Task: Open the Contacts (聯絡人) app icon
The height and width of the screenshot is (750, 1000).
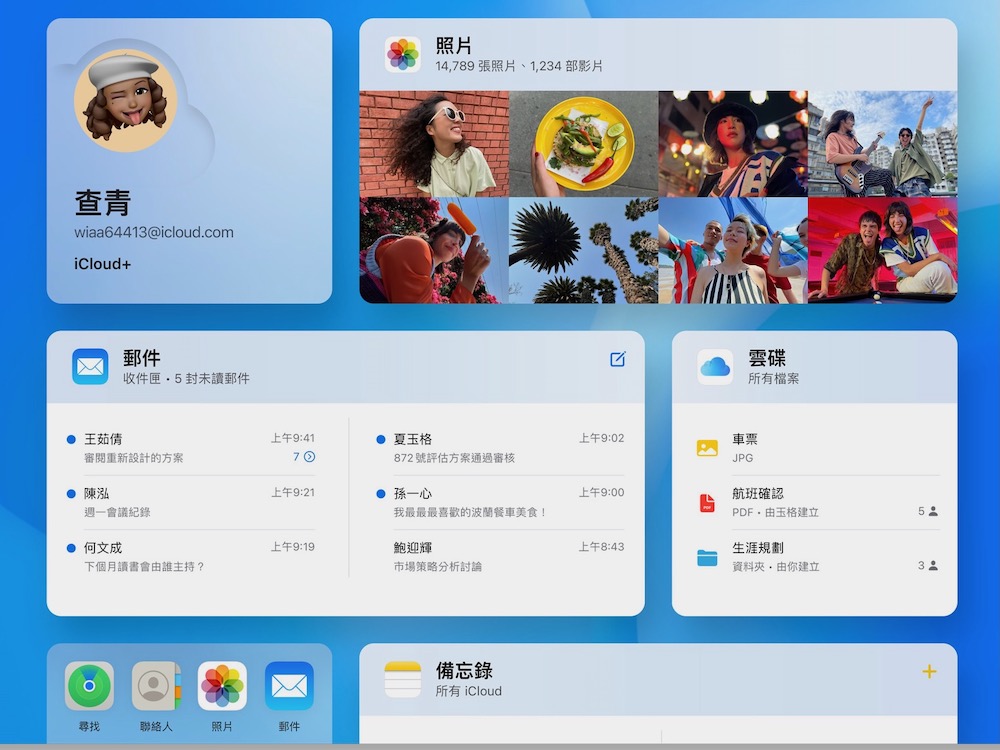Action: 156,686
